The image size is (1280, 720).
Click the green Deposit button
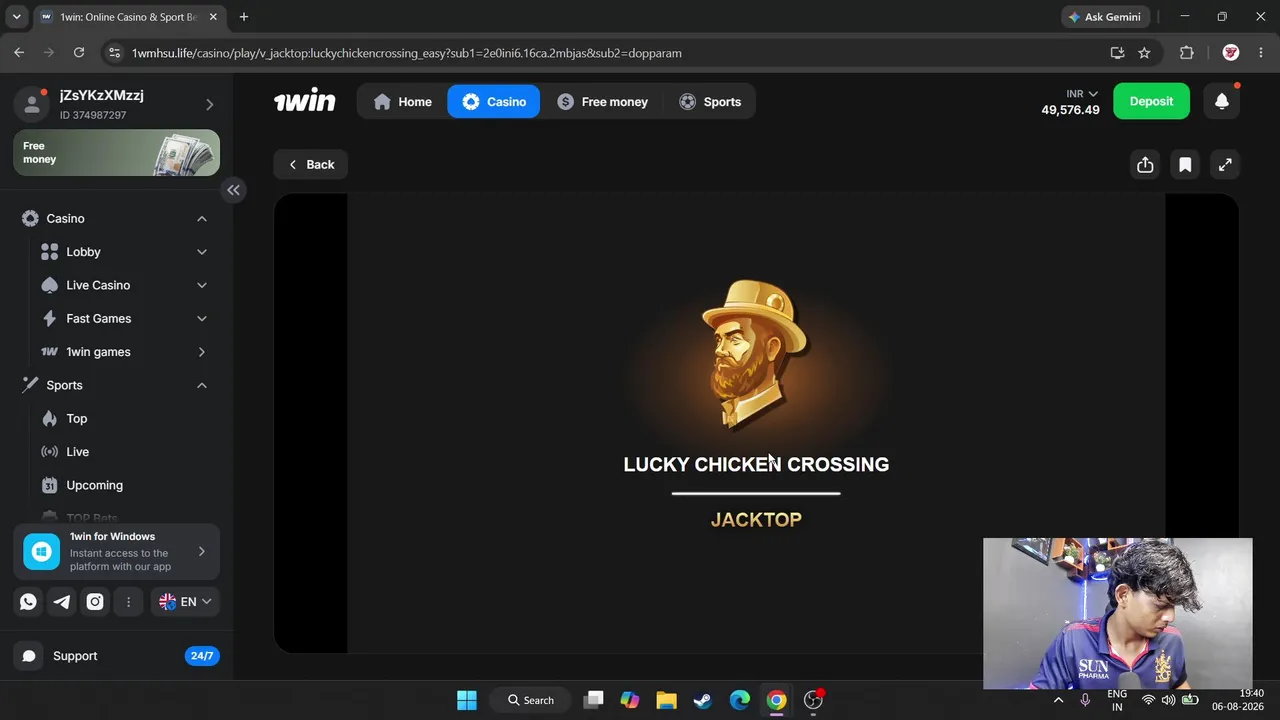point(1151,101)
